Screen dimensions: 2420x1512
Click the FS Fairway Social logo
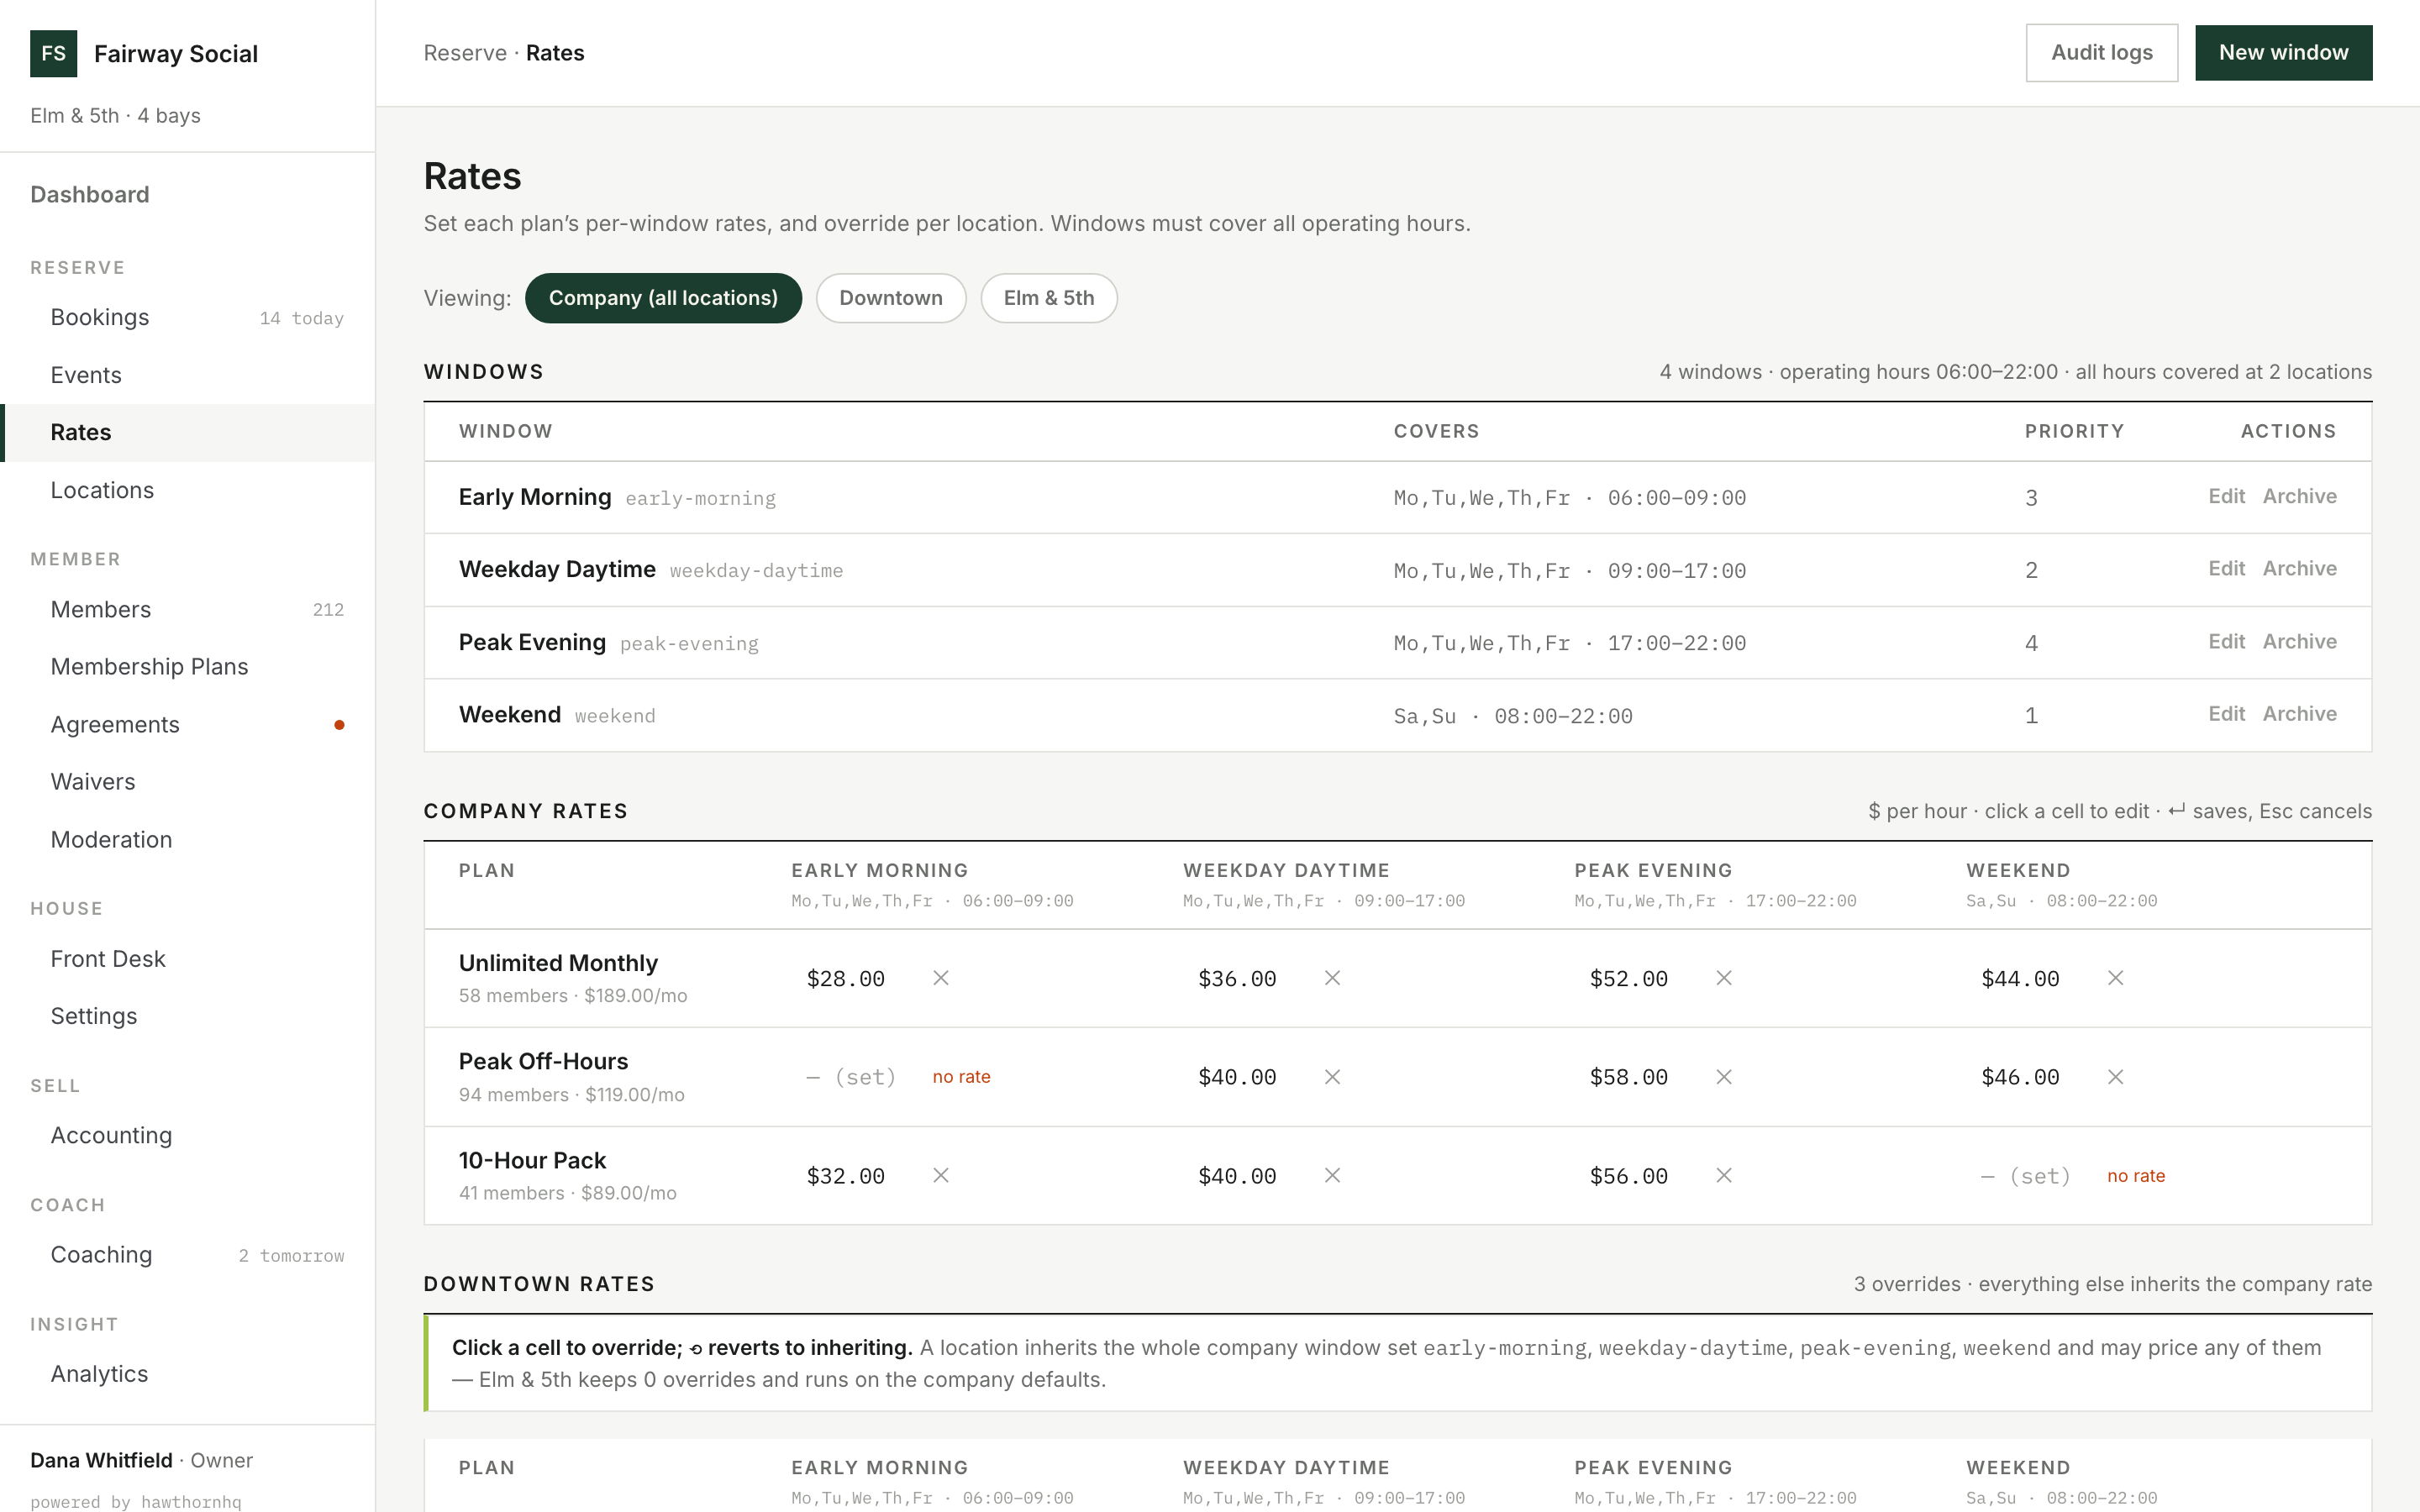pyautogui.click(x=54, y=54)
